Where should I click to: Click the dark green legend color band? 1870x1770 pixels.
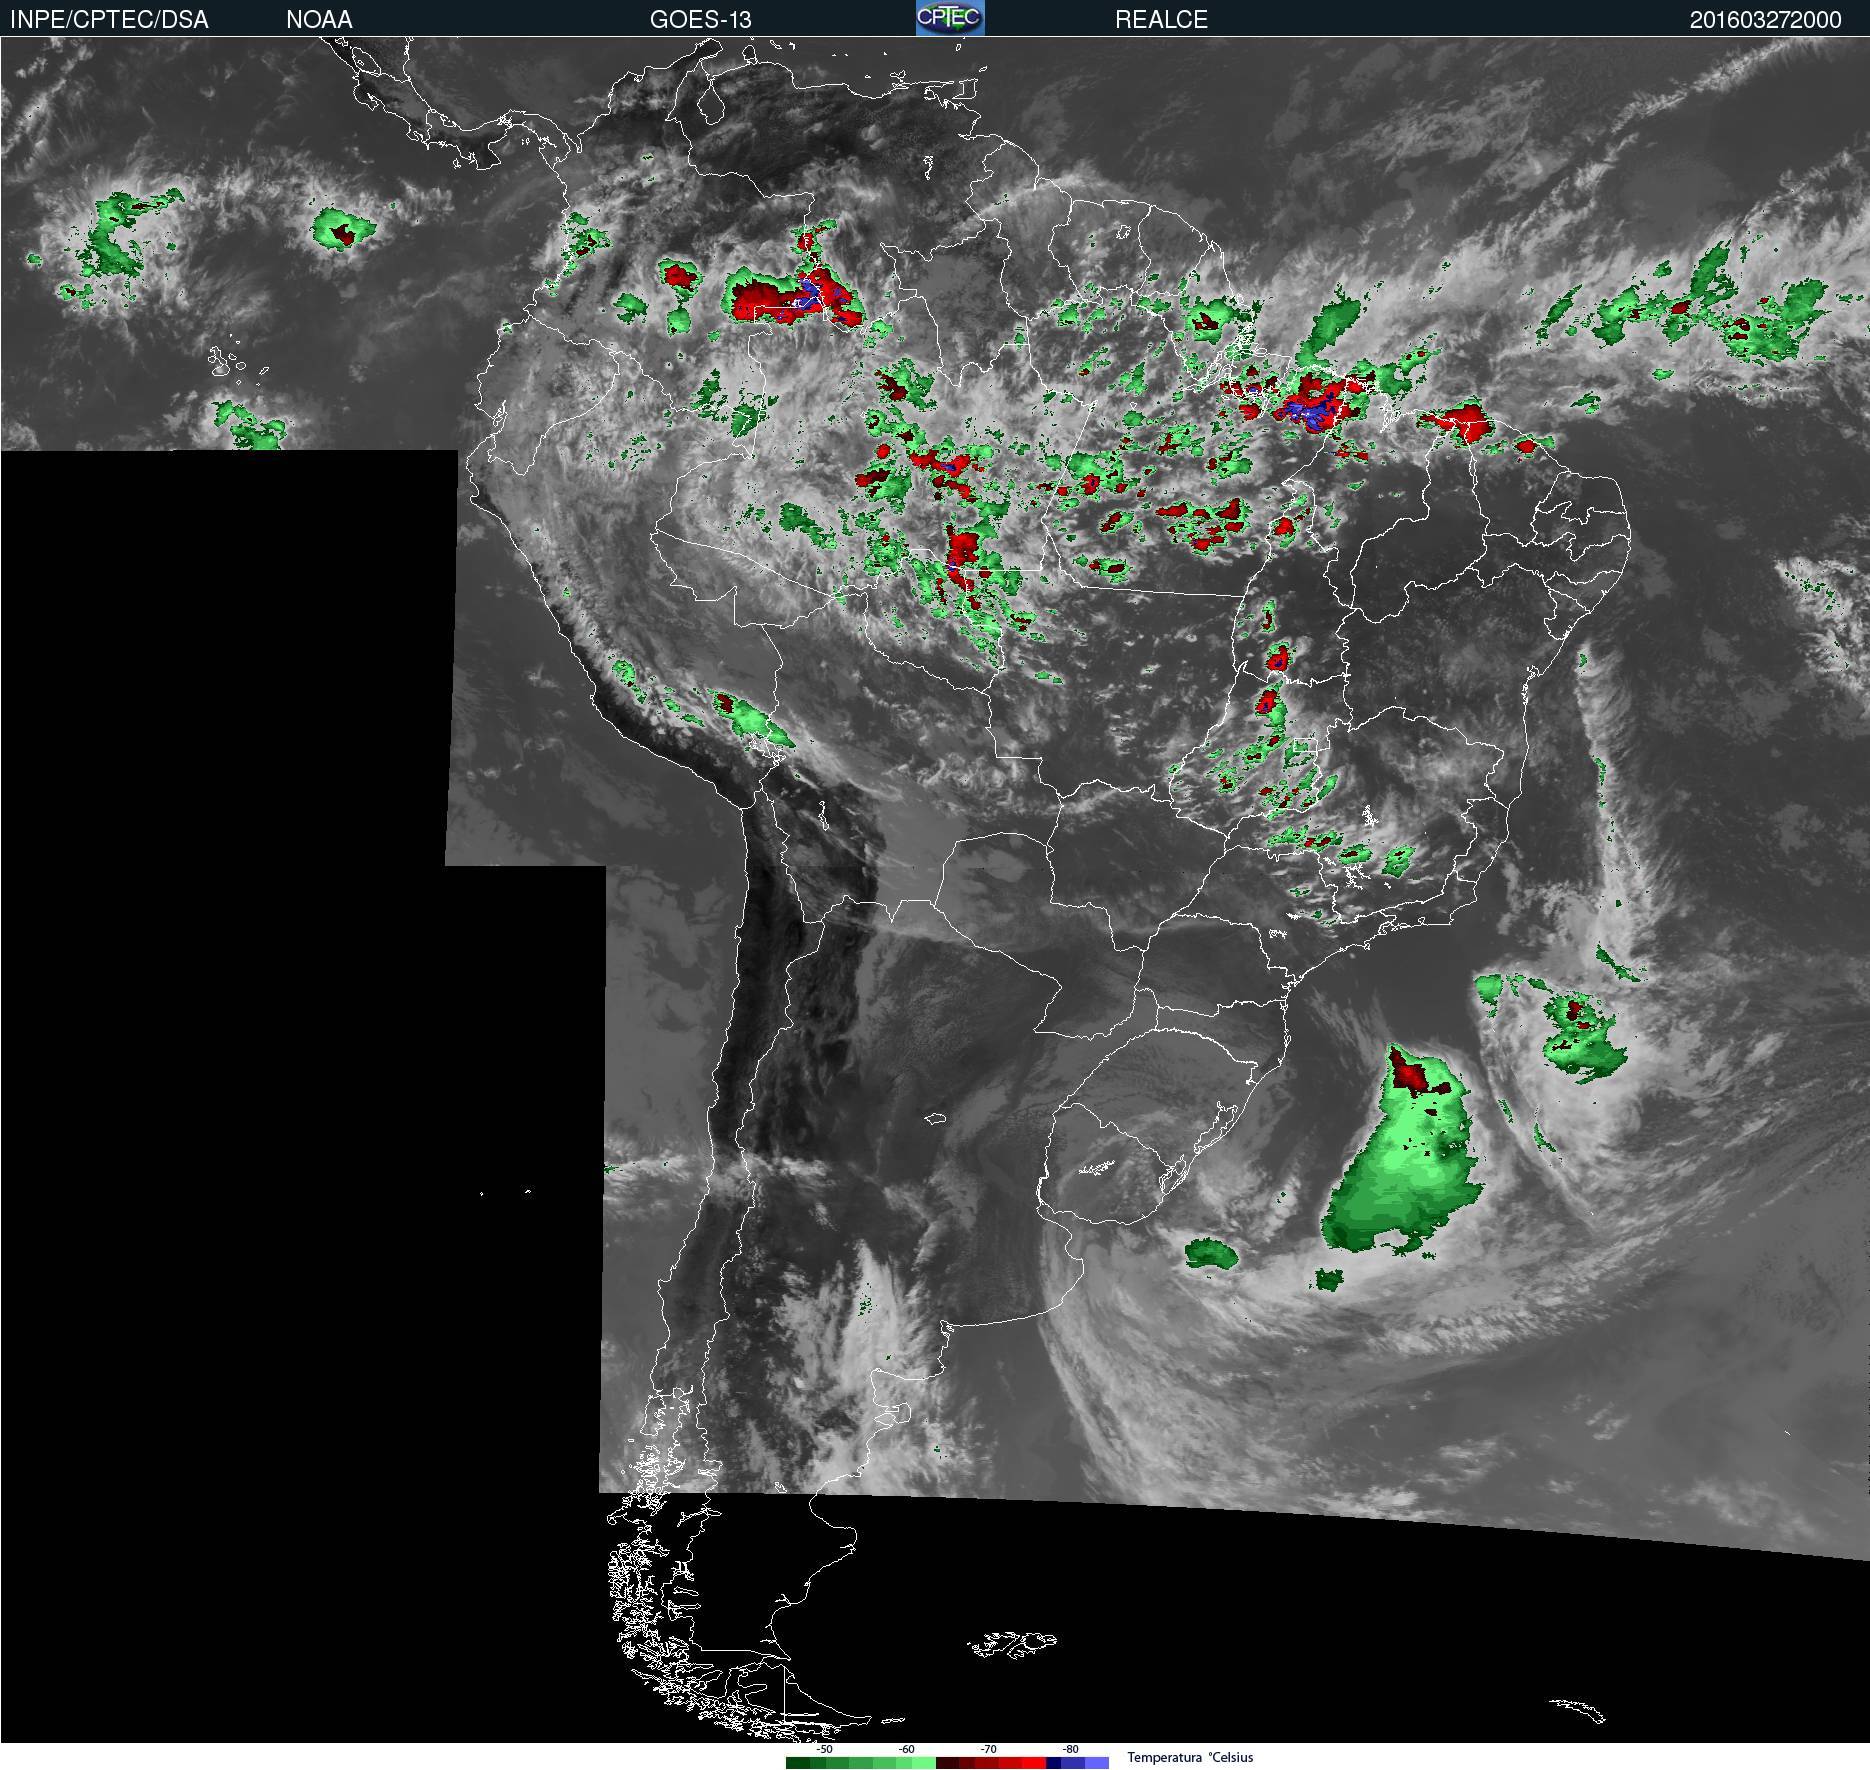tap(798, 1763)
